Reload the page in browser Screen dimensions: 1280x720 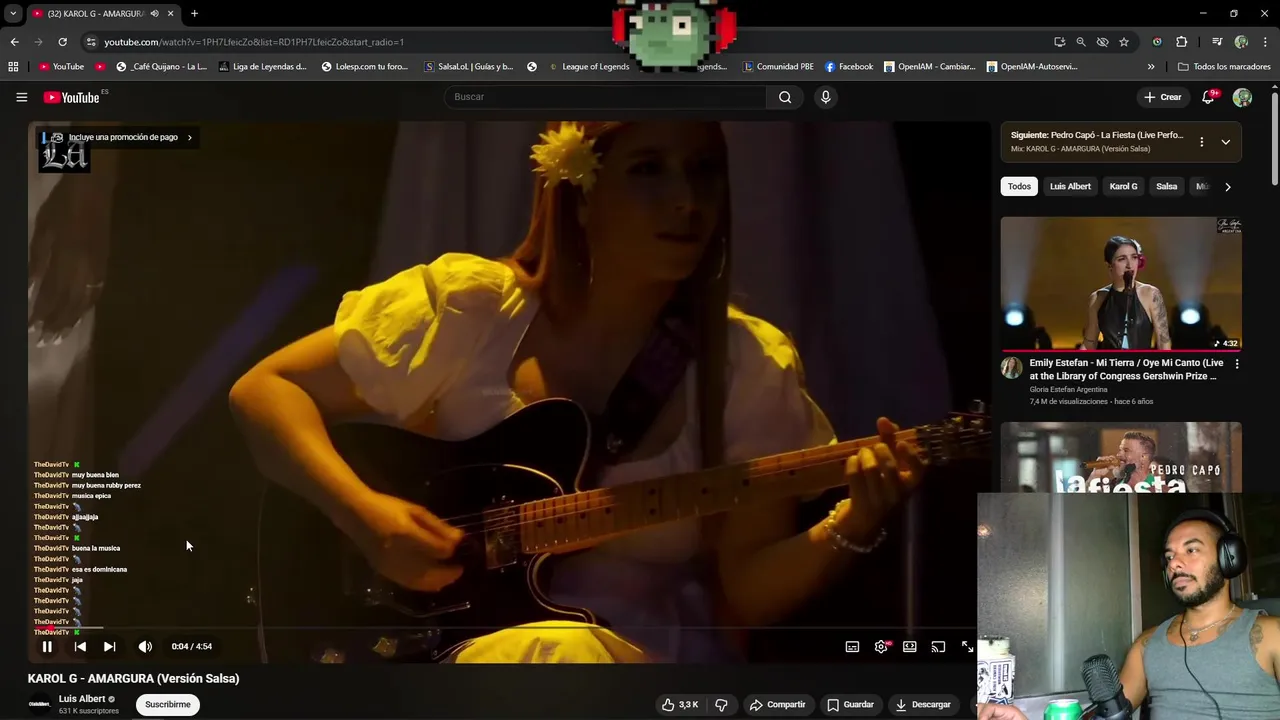pyautogui.click(x=62, y=42)
